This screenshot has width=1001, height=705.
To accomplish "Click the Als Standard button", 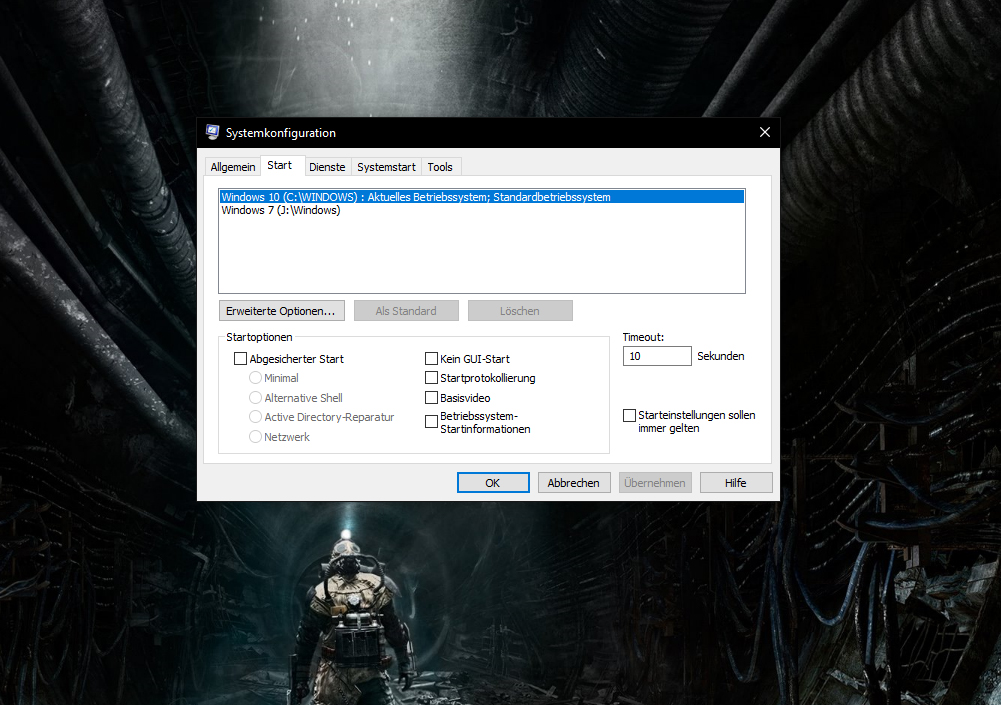I will click(x=406, y=311).
